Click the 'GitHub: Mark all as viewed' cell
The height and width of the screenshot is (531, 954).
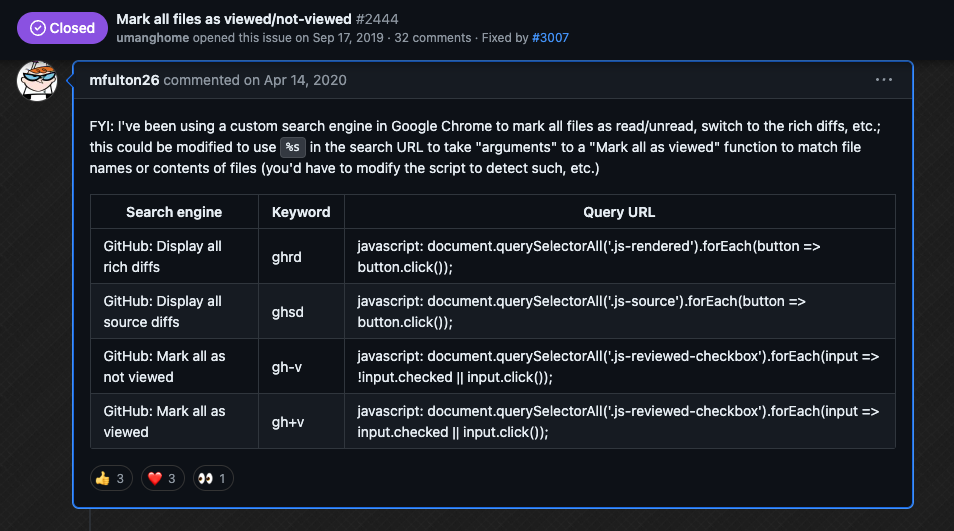pyautogui.click(x=174, y=421)
